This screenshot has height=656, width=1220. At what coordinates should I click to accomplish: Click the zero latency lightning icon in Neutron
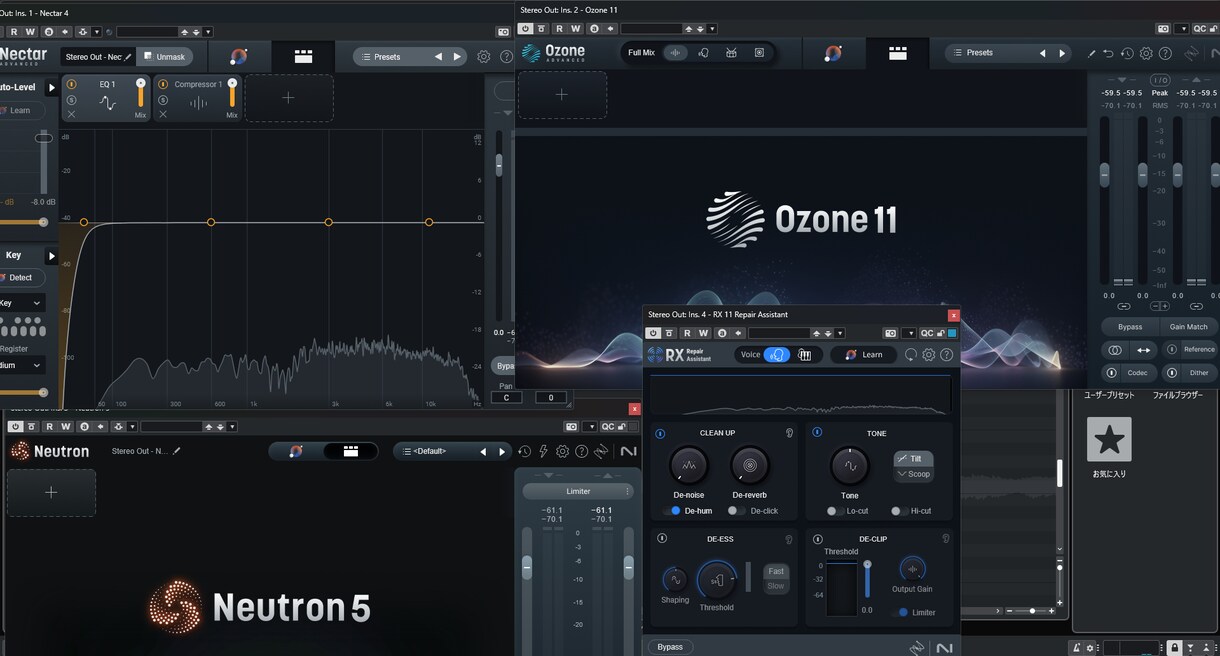[544, 452]
